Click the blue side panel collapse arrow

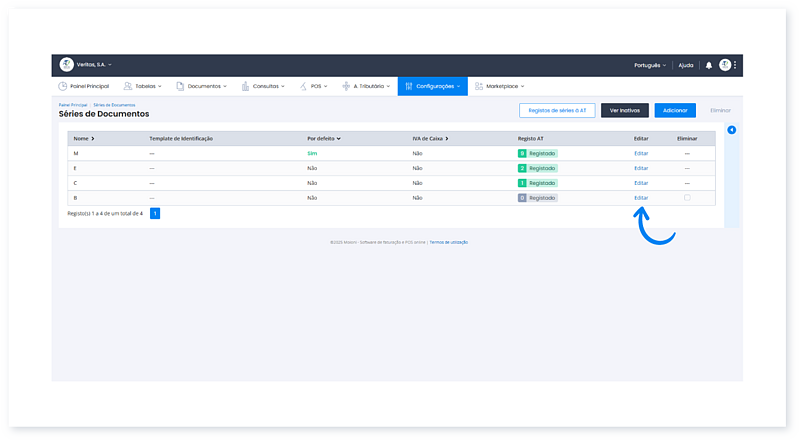[x=731, y=130]
